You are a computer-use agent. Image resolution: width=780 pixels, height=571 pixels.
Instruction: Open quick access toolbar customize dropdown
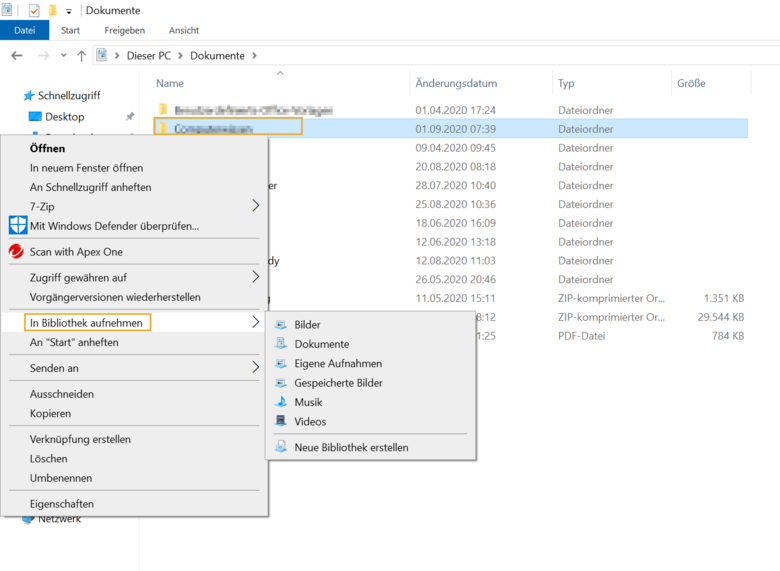coord(69,11)
